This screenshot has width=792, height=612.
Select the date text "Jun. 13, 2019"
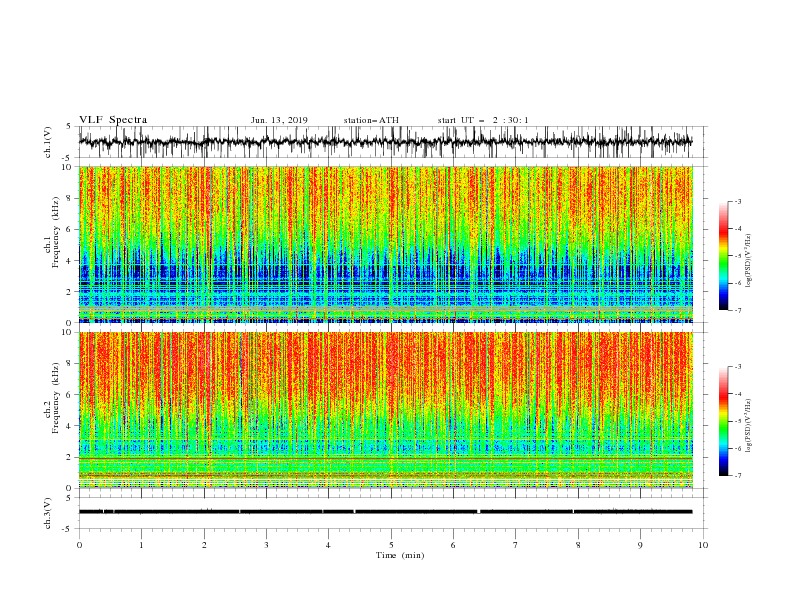tap(279, 120)
